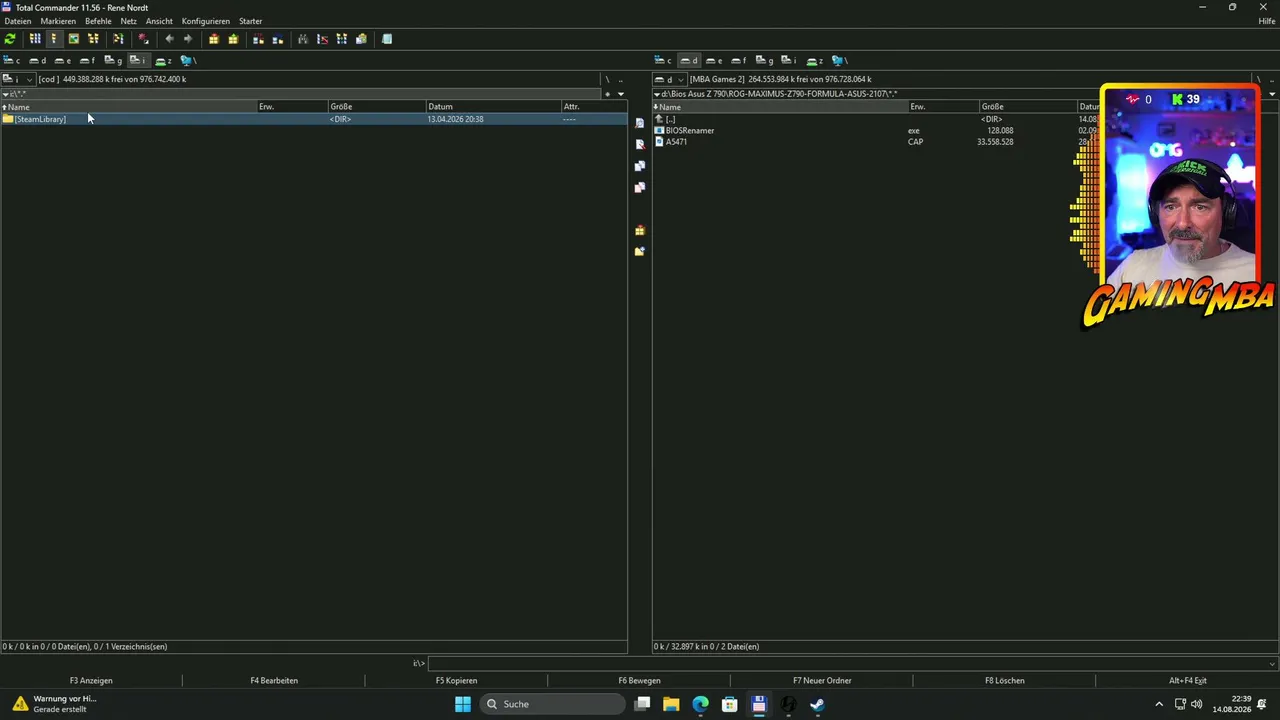The height and width of the screenshot is (720, 1280).
Task: Invert selection with red star icon
Action: [143, 39]
